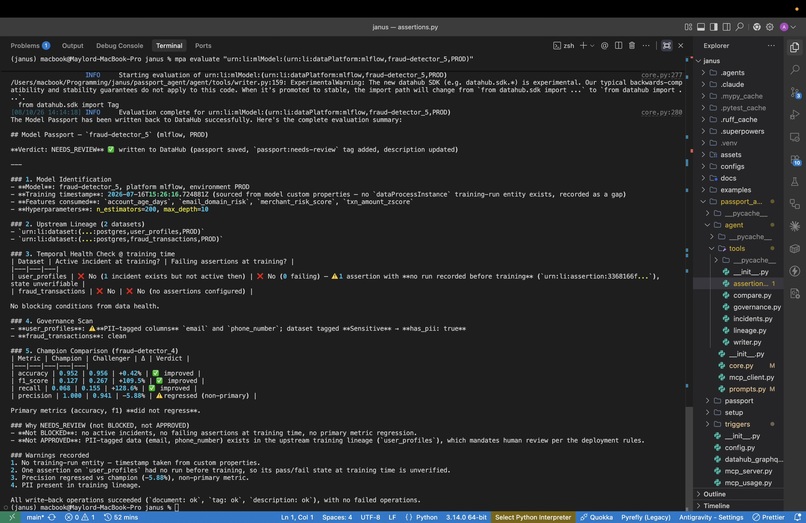Open lineage.py in the Explorer
The height and width of the screenshot is (523, 806).
click(x=749, y=331)
